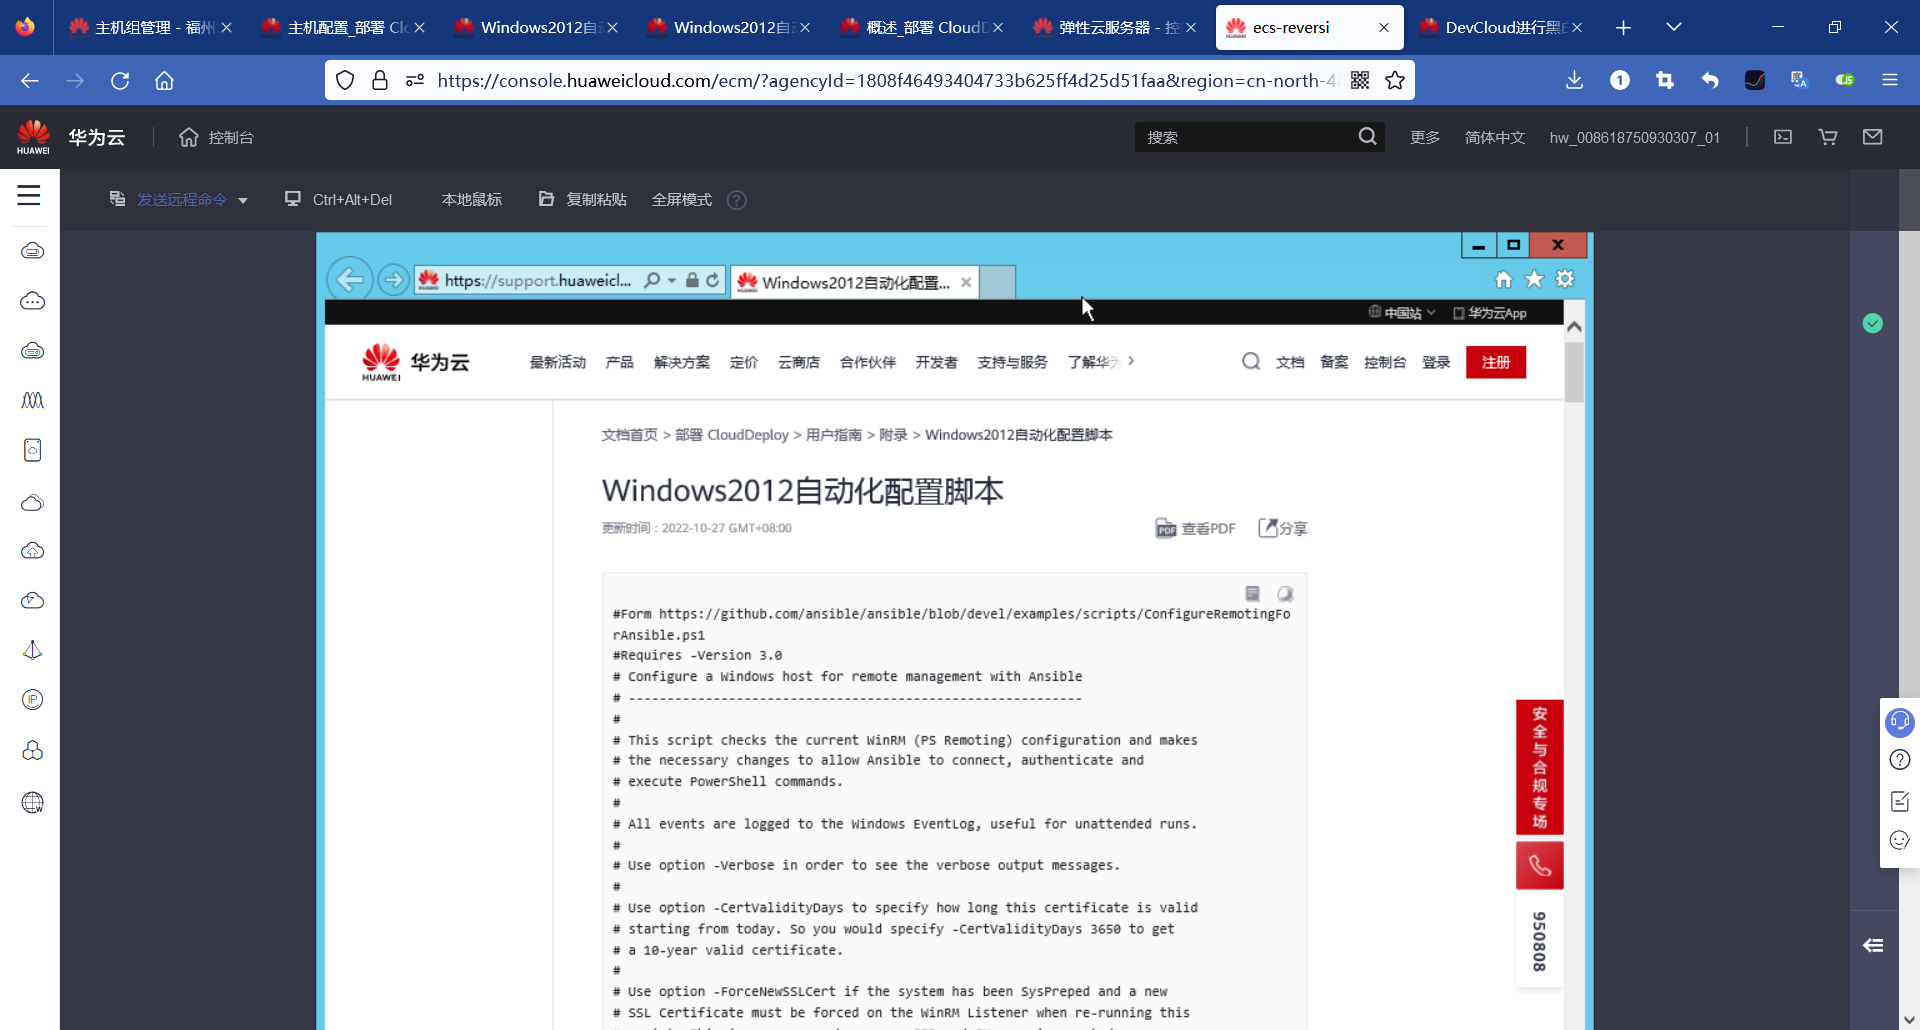Open the CLI terminal icon in the top bar
The width and height of the screenshot is (1920, 1030).
[1782, 137]
